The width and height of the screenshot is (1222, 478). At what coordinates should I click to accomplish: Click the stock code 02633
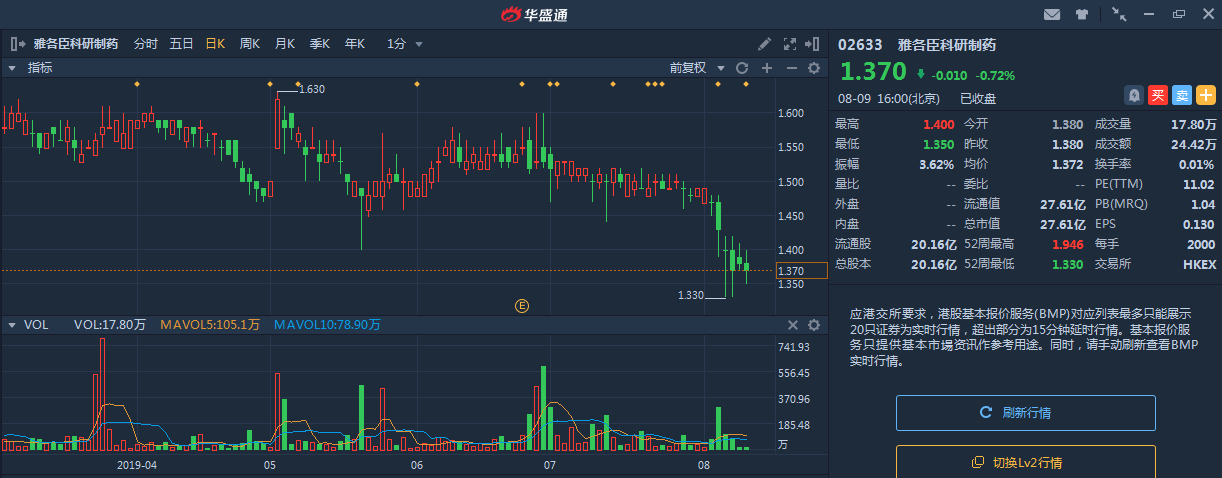(x=860, y=45)
